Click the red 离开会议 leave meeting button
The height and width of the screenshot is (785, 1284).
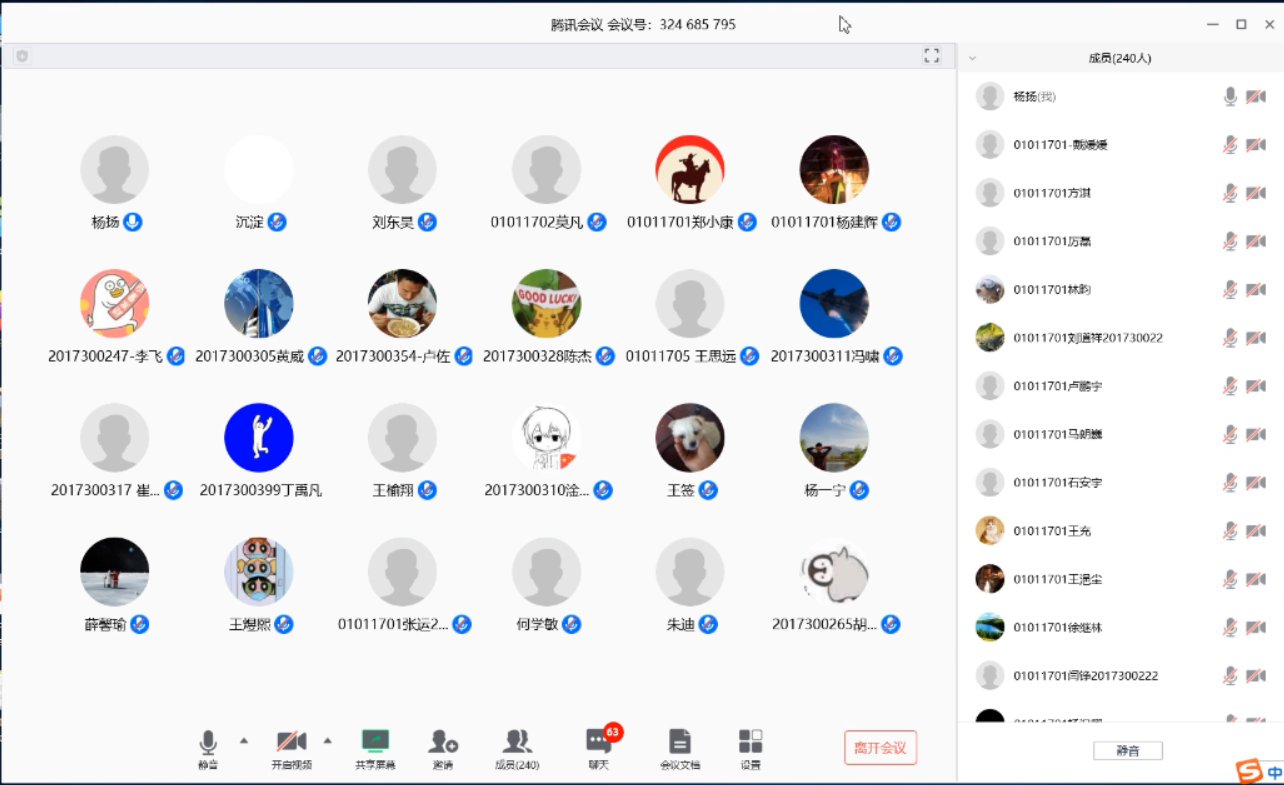coord(880,748)
